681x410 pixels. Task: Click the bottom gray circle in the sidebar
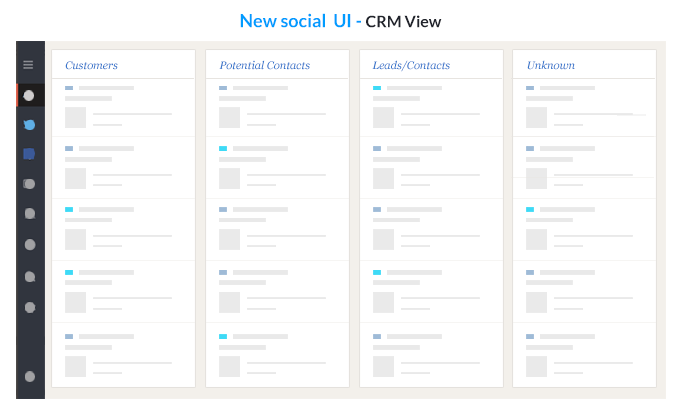29,376
